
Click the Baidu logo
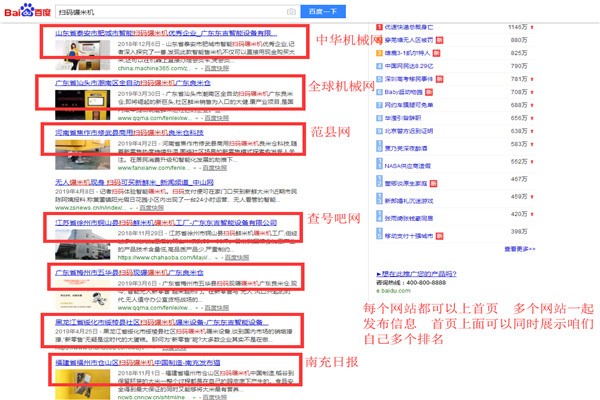click(27, 10)
